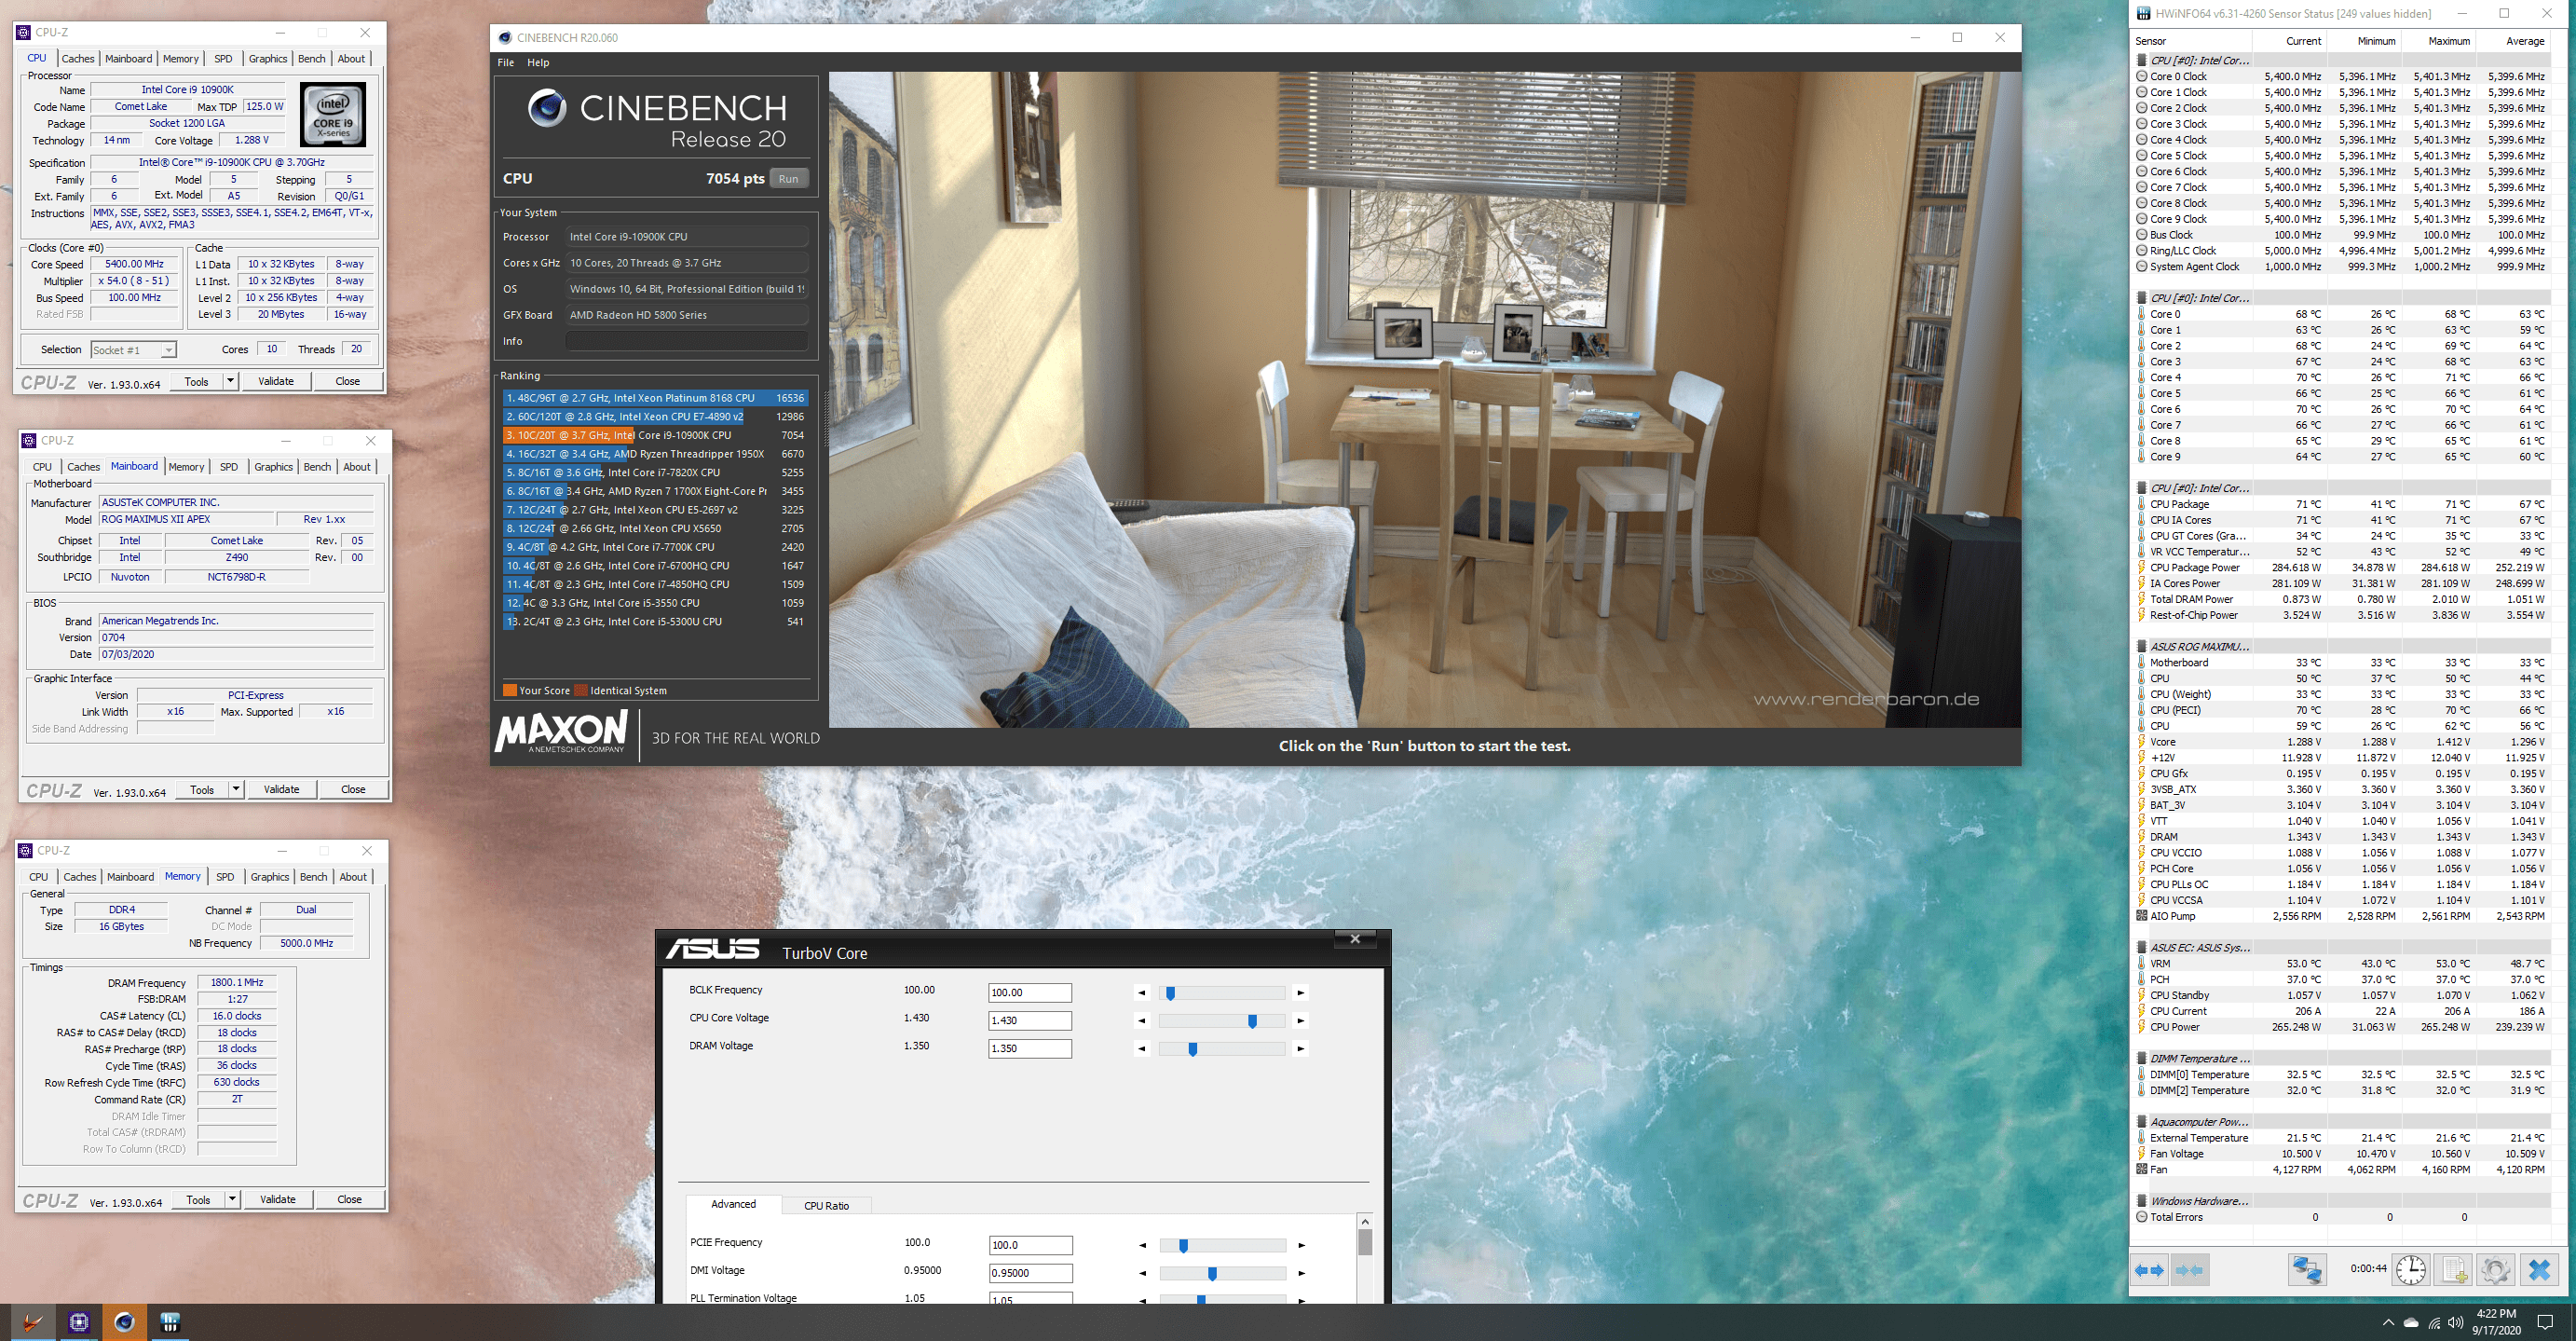2576x1341 pixels.
Task: Click HWiNFO blue X close-sensors icon
Action: pos(2539,1270)
